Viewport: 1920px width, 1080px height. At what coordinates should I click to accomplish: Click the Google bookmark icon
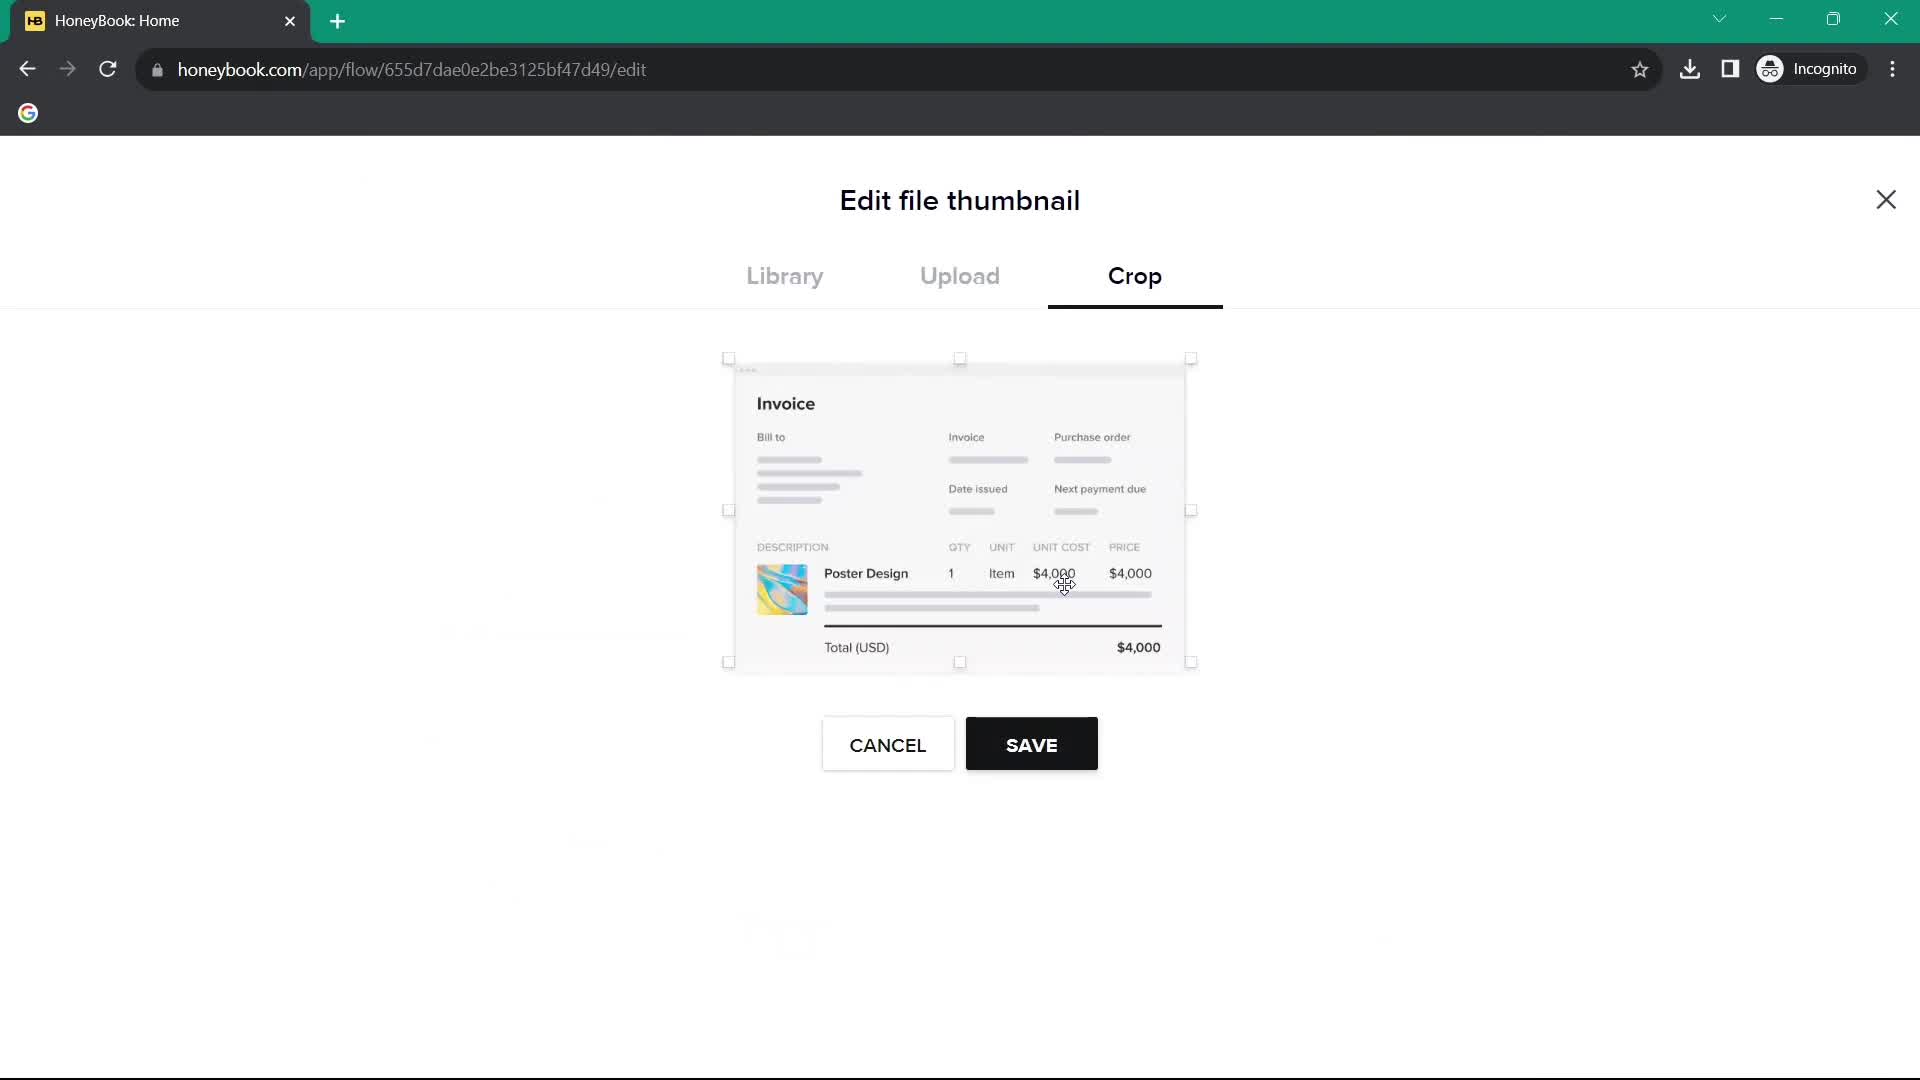pos(28,113)
